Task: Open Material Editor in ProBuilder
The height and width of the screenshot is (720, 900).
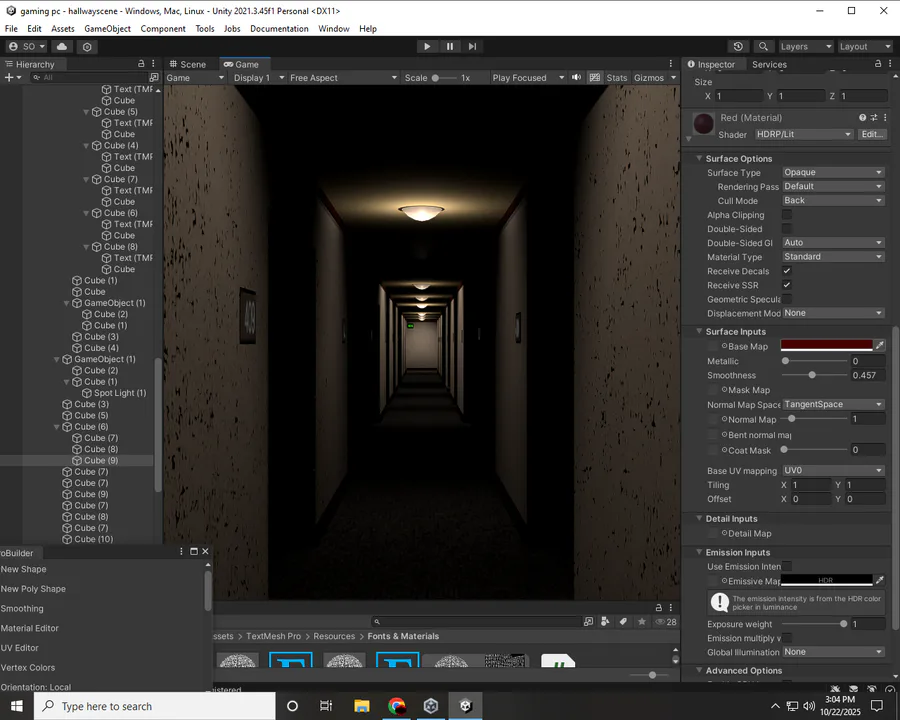Action: [29, 628]
